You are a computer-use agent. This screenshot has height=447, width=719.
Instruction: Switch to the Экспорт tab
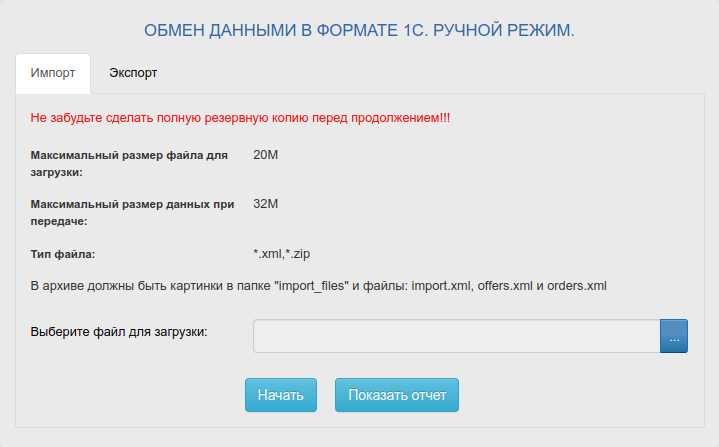click(133, 73)
